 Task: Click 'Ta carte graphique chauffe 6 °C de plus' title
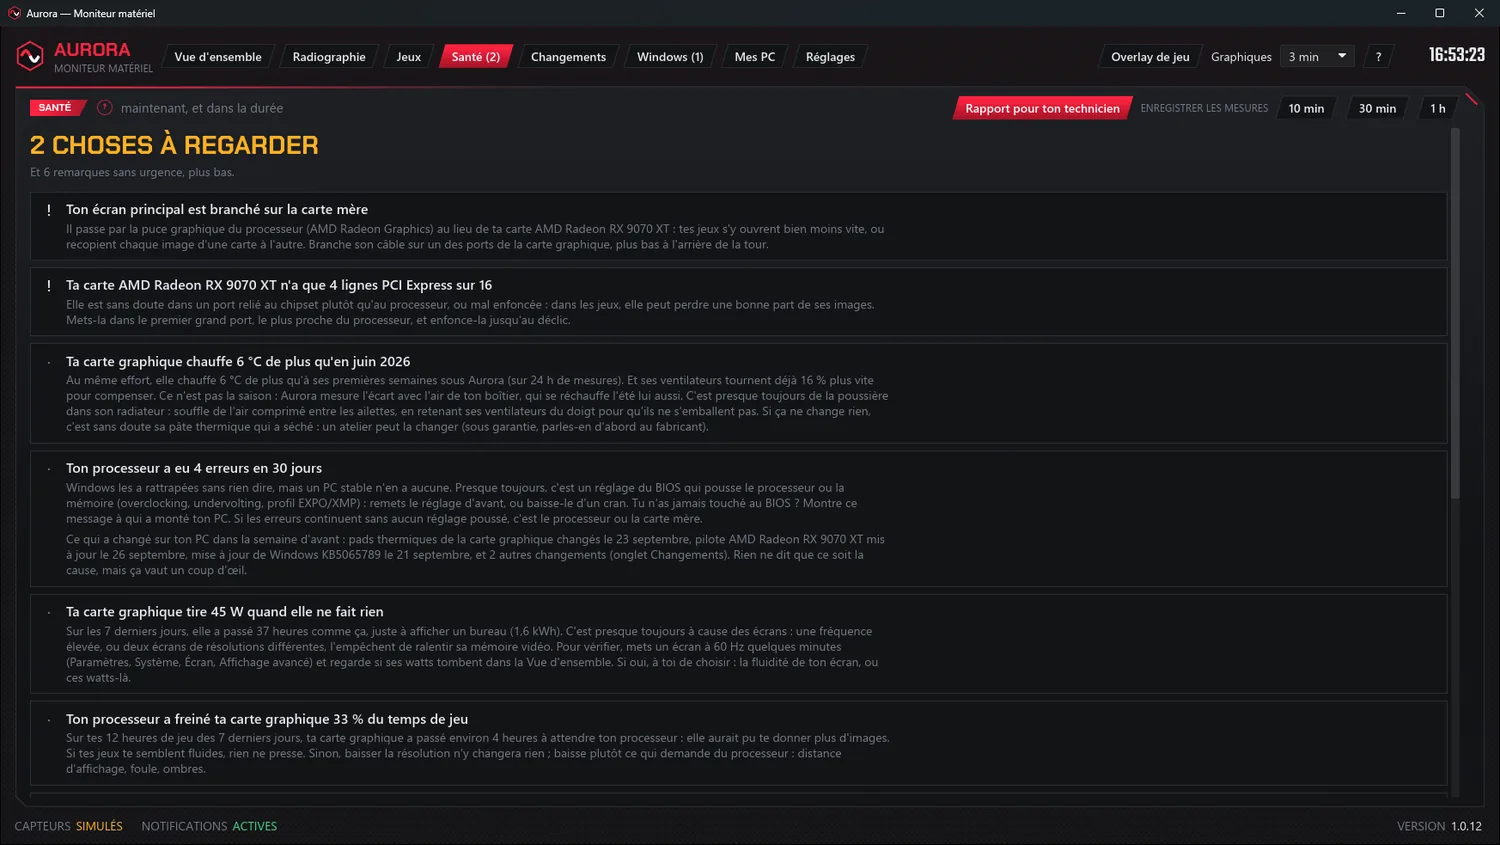(x=238, y=361)
